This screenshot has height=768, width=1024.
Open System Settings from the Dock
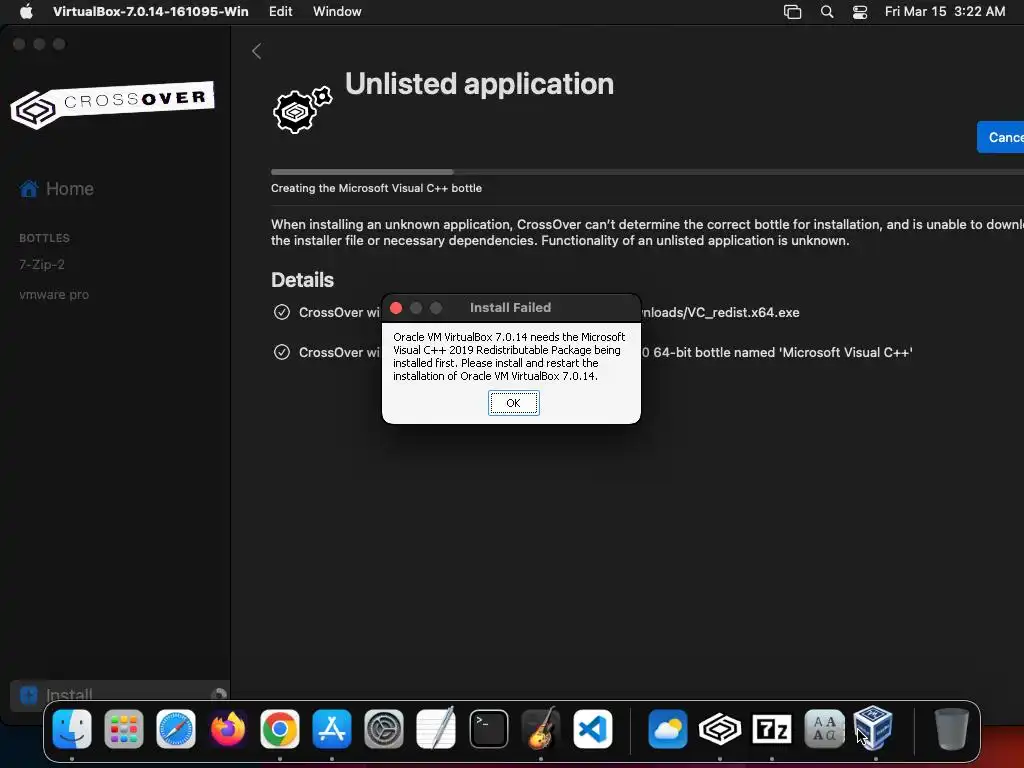(x=384, y=729)
